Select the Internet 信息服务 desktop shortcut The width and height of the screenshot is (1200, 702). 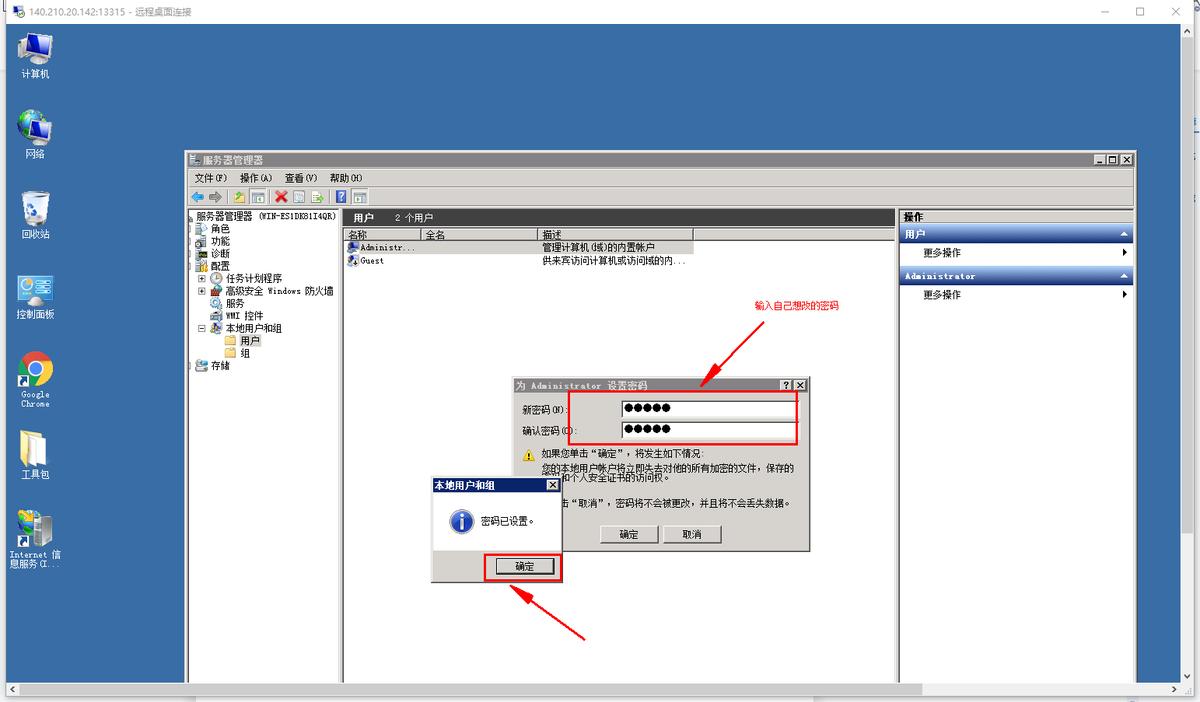[x=35, y=540]
